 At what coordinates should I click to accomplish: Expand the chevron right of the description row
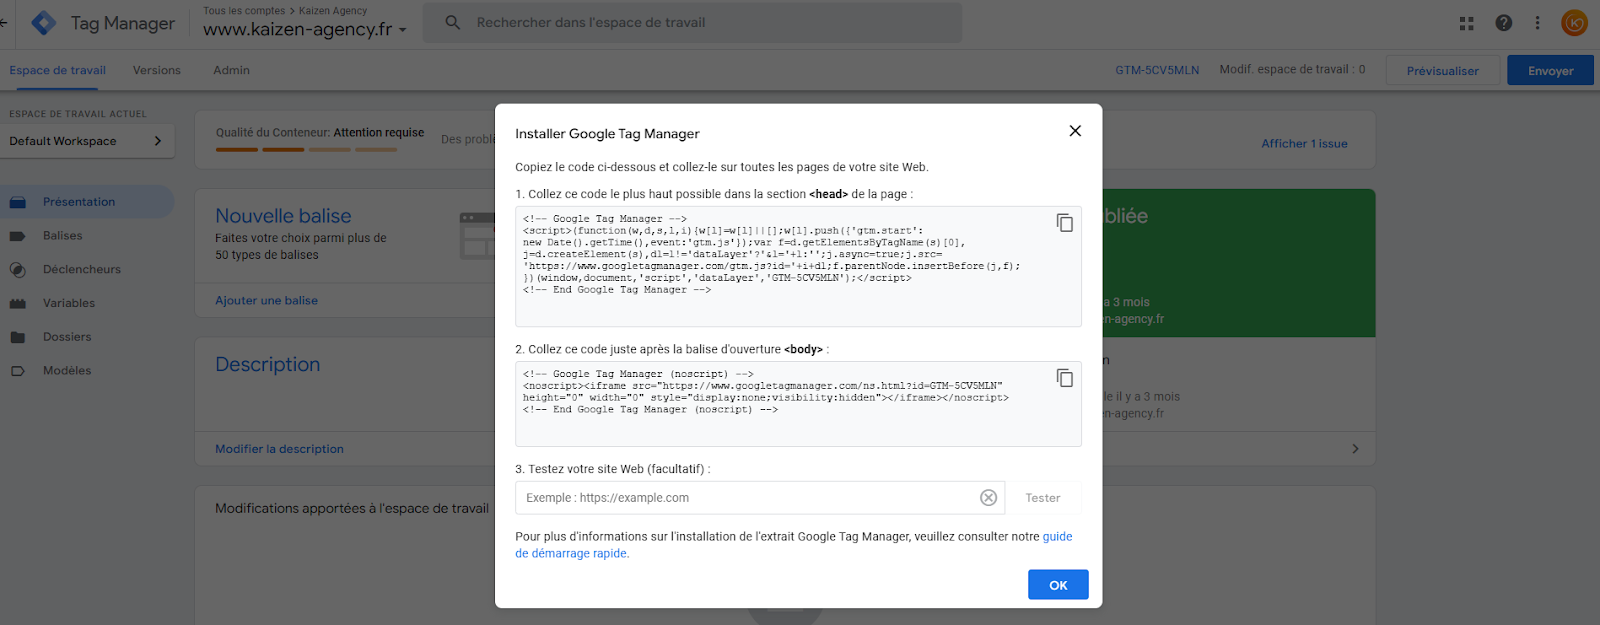(1355, 449)
